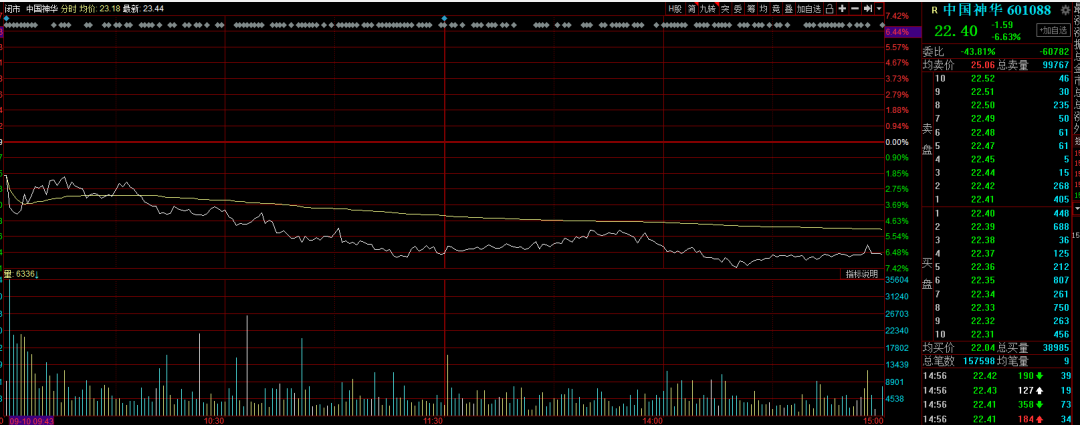Click the 总卖量 99767 value
Viewport: 1080px width, 425px height.
1056,65
